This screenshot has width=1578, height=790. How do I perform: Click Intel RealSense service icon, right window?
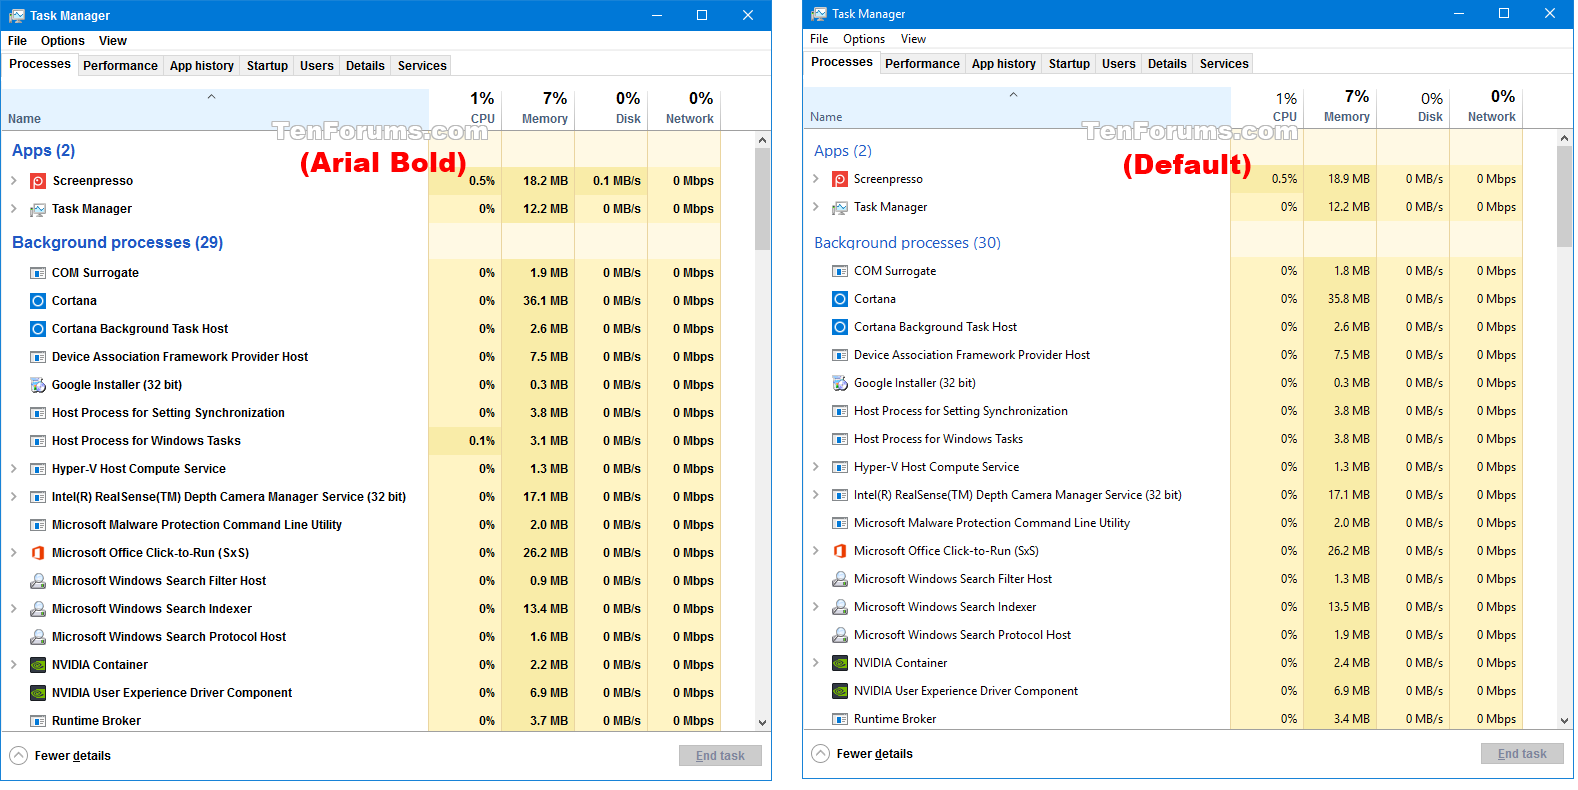click(x=840, y=495)
